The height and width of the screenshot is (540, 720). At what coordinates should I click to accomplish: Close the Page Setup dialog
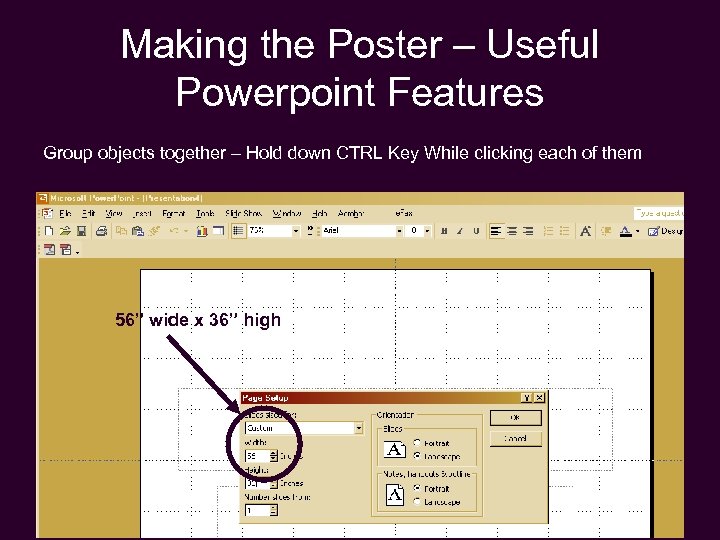tap(540, 398)
